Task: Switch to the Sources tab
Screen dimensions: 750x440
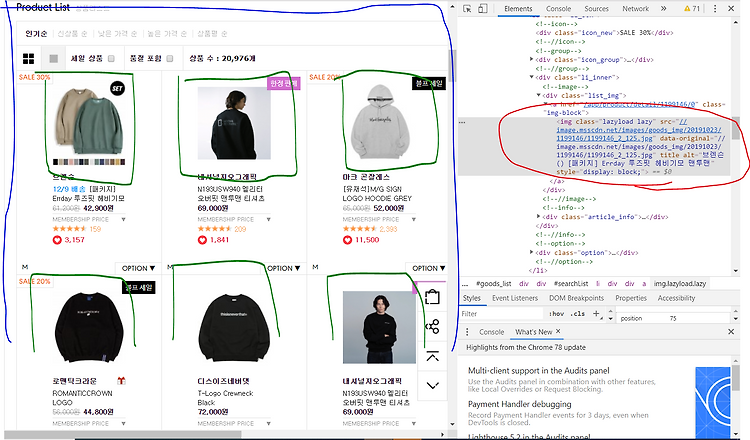Action: coord(596,9)
